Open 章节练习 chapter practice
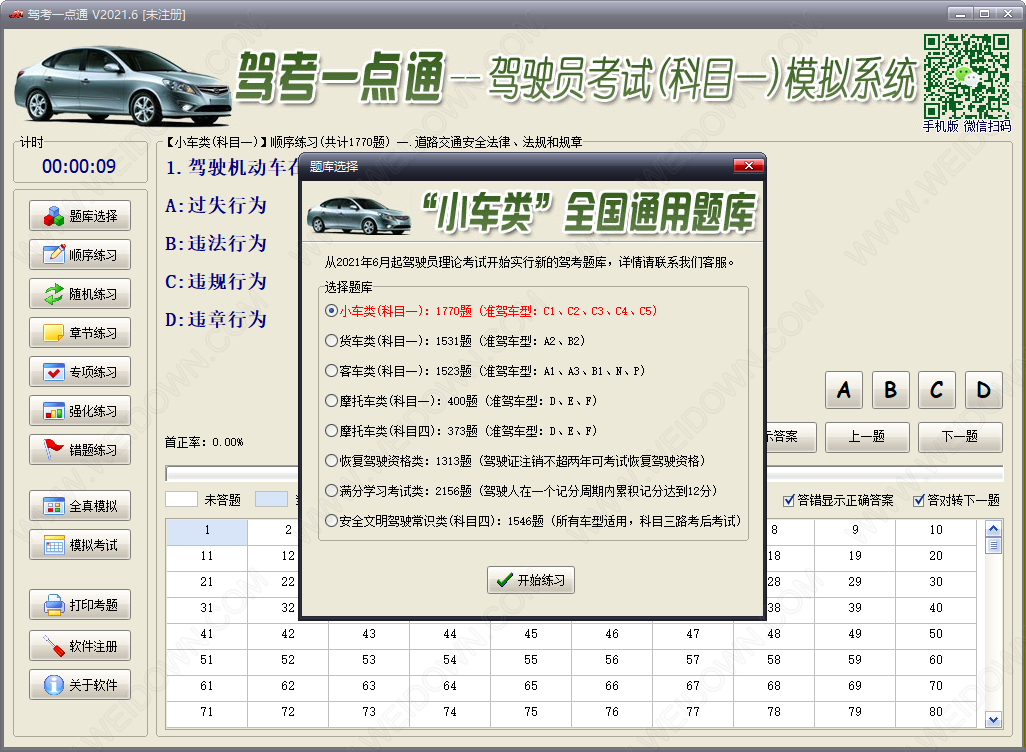Viewport: 1026px width, 752px height. [81, 333]
